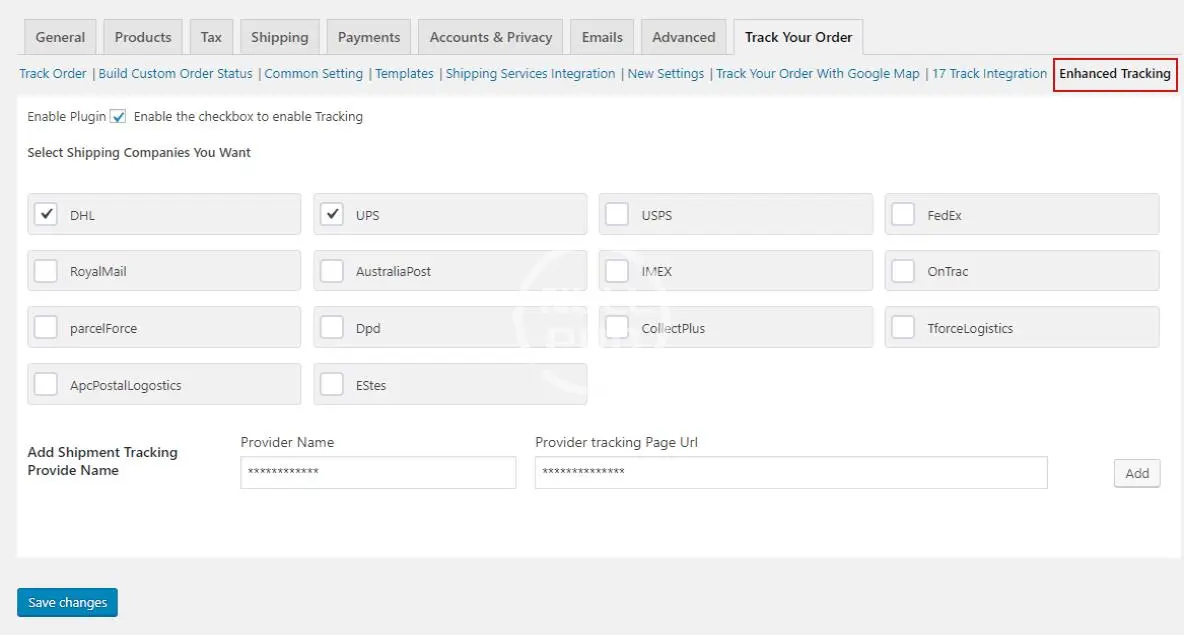Open the General settings tab

pyautogui.click(x=60, y=37)
